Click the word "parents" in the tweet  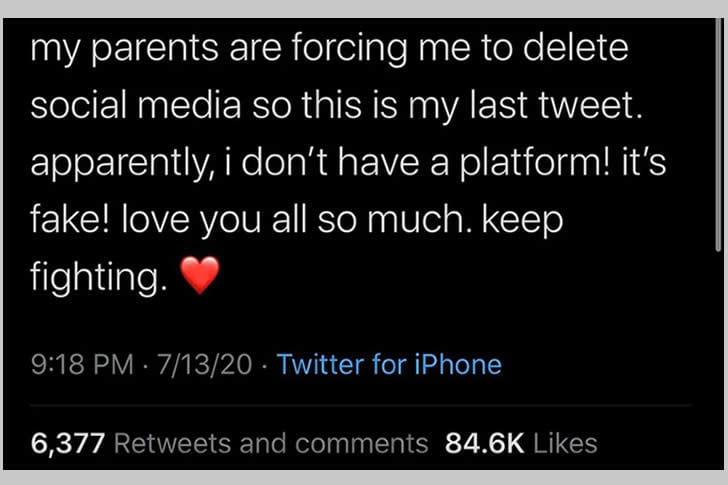152,52
